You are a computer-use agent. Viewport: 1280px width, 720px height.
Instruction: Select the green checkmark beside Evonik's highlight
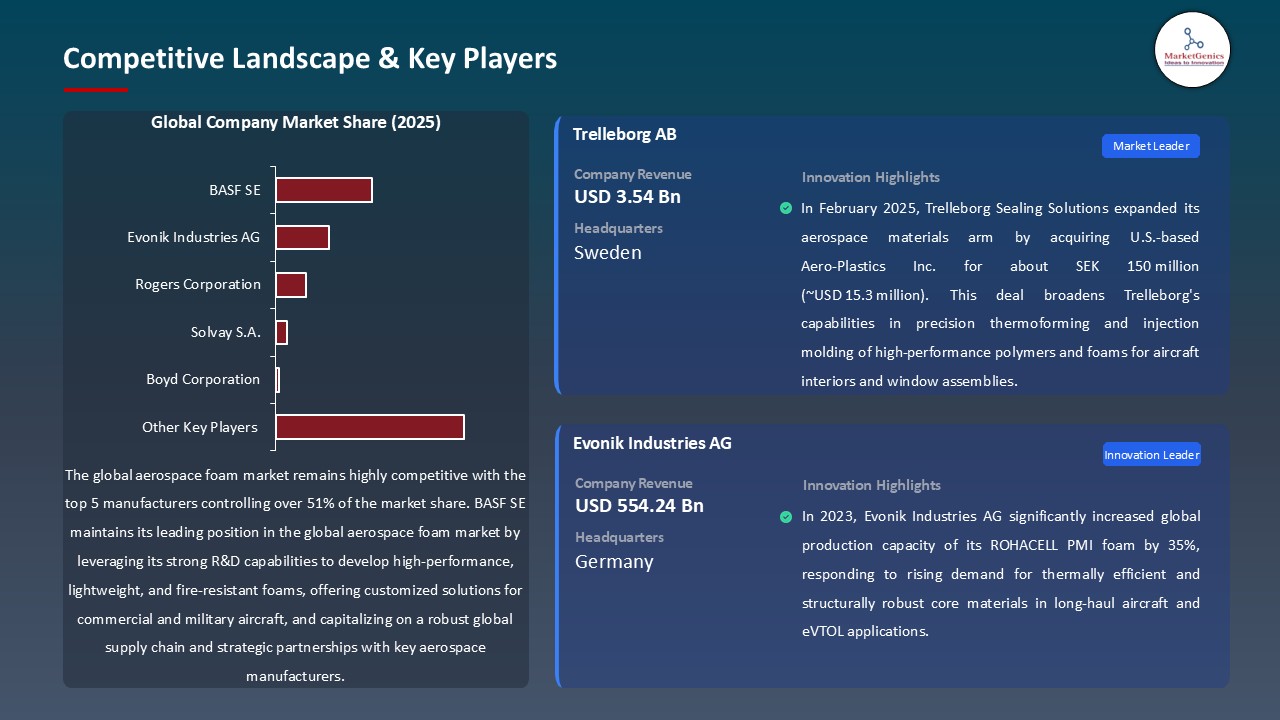coord(786,517)
